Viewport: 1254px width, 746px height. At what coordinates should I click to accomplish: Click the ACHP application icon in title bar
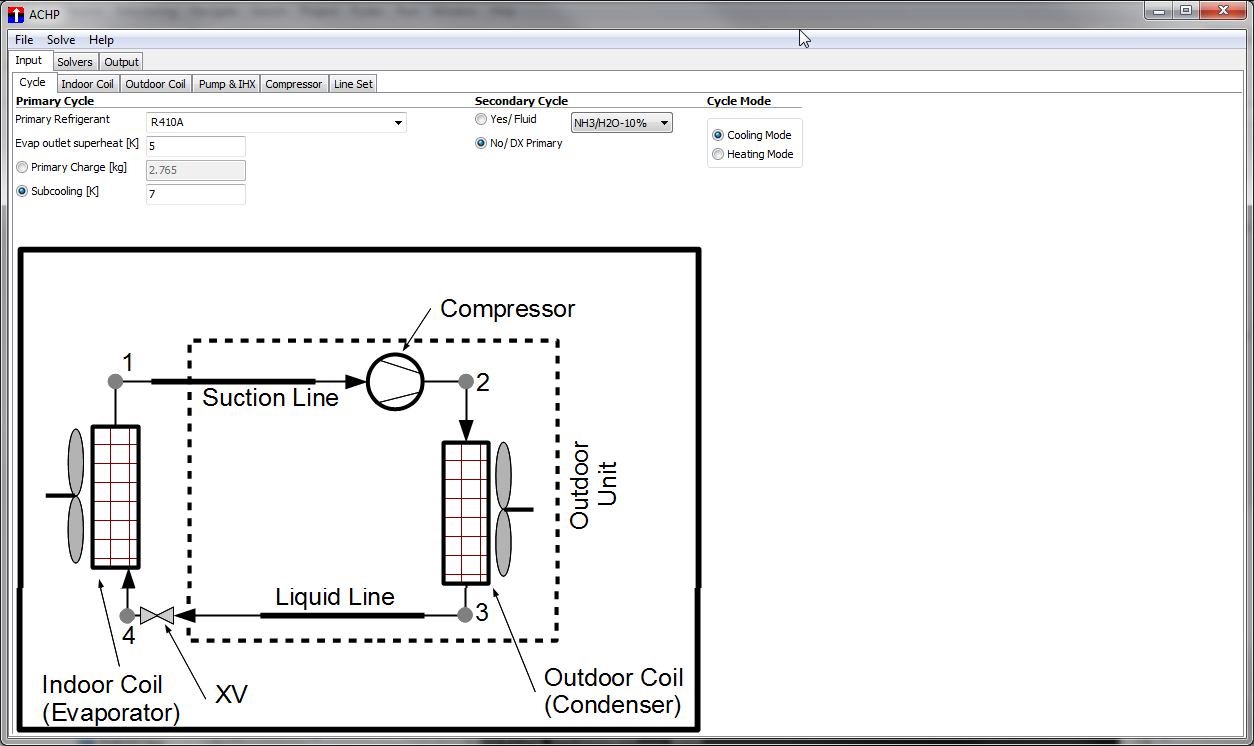point(15,14)
